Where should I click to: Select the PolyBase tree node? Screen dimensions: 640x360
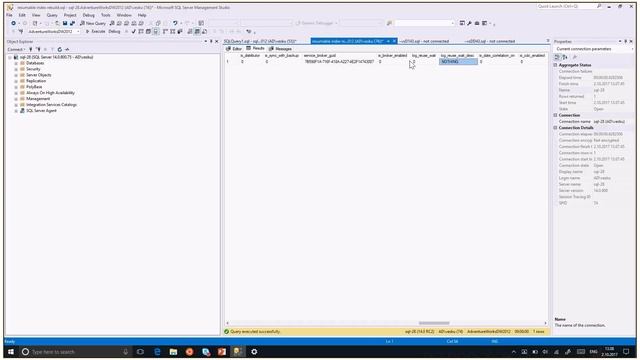tap(34, 87)
